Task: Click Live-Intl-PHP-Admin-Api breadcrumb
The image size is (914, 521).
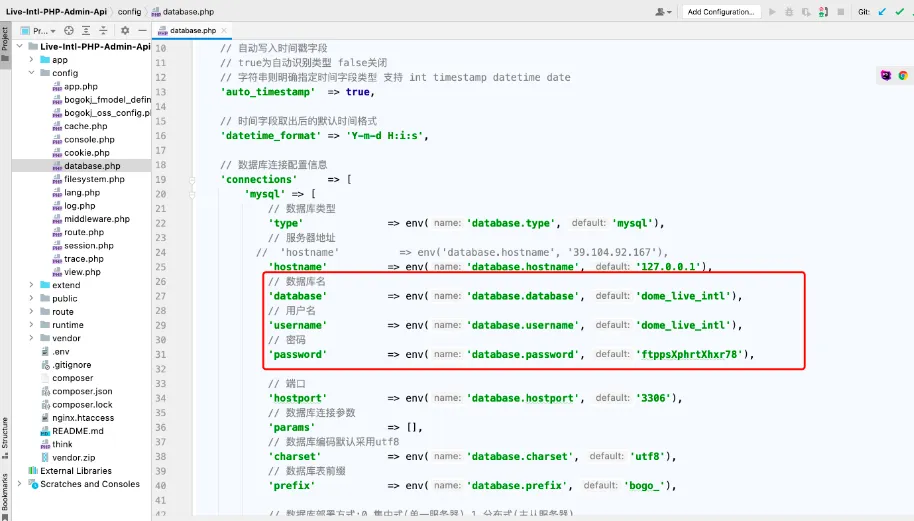Action: pos(57,12)
